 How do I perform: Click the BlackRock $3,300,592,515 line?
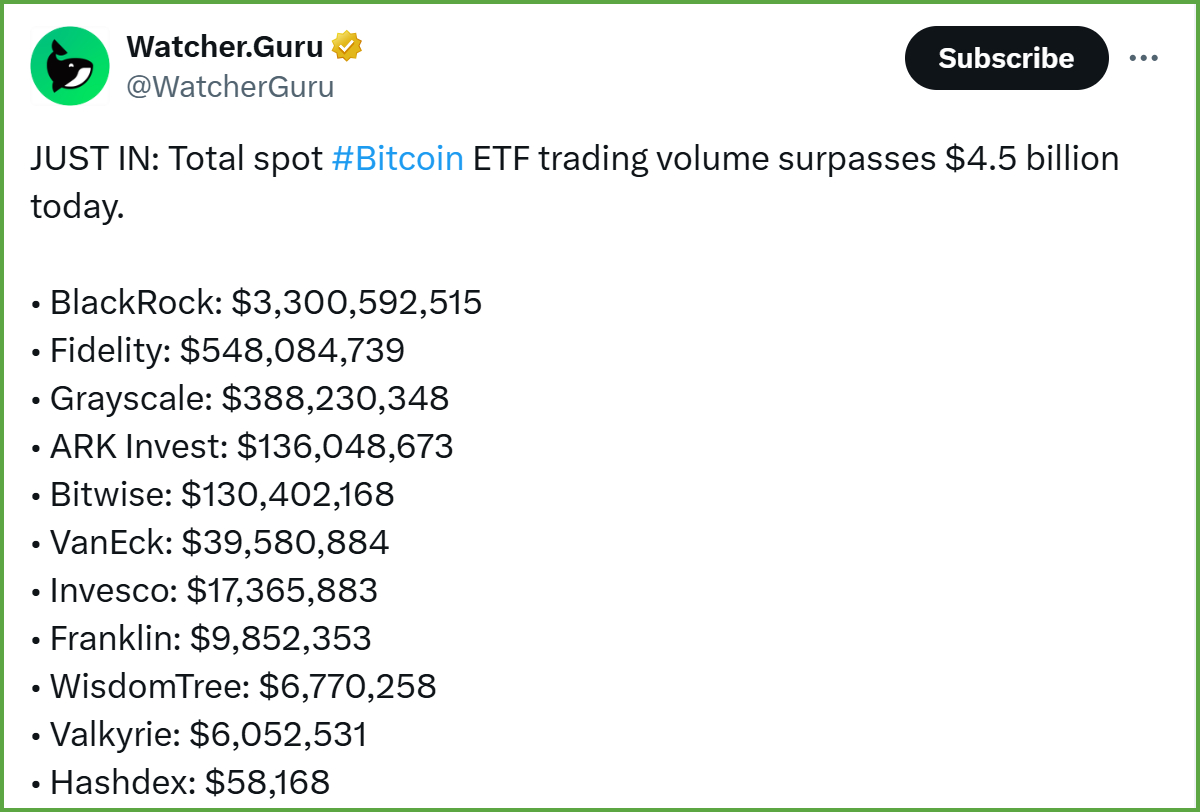(x=257, y=302)
